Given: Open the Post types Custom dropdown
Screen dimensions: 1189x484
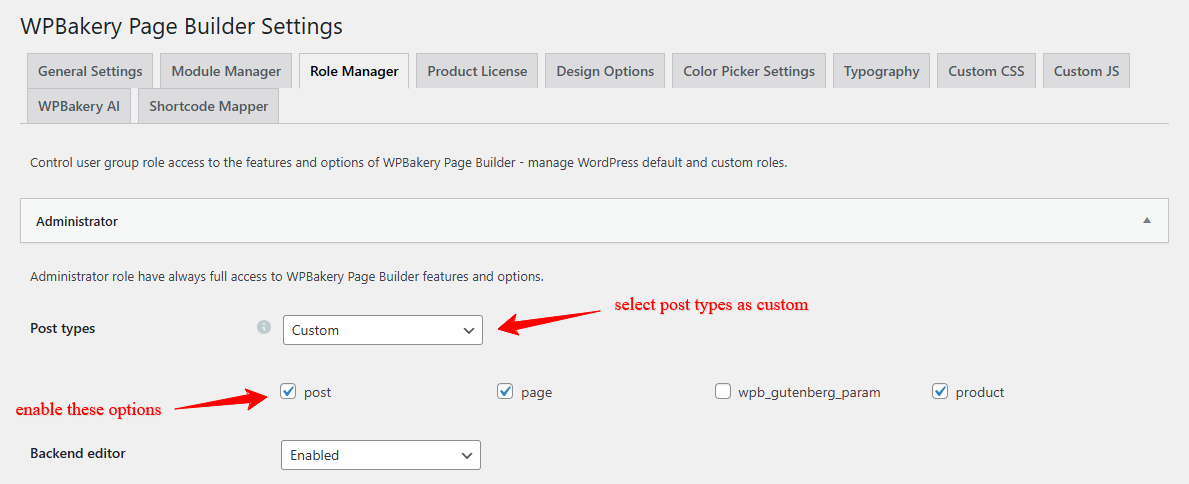Looking at the screenshot, I should [x=382, y=330].
